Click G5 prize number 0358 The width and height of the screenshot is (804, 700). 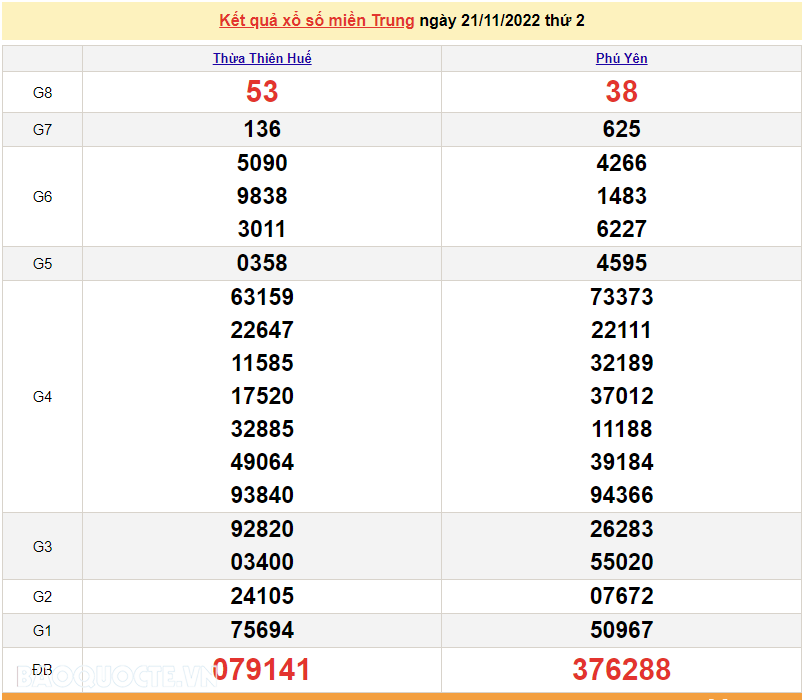(x=261, y=263)
